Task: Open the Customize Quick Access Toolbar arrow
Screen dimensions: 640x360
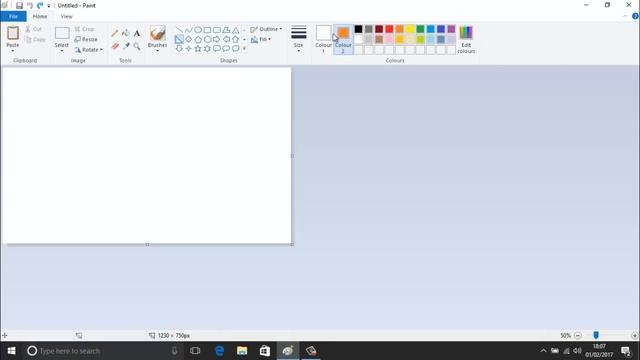Action: tap(49, 6)
